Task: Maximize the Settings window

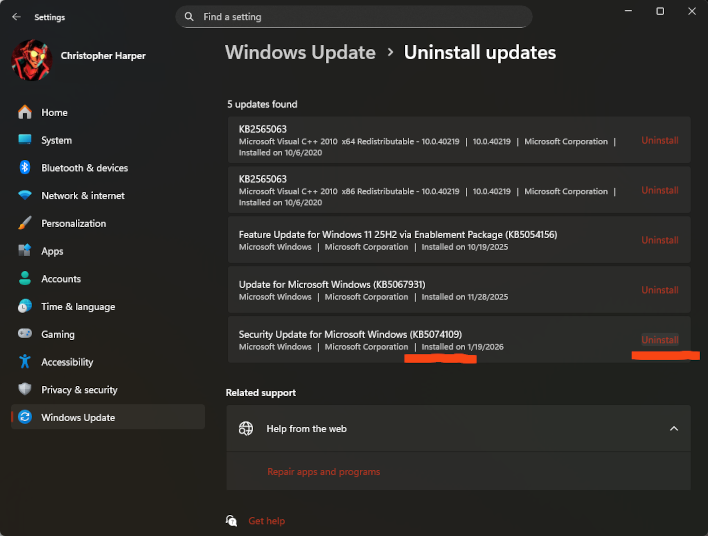Action: (x=660, y=11)
